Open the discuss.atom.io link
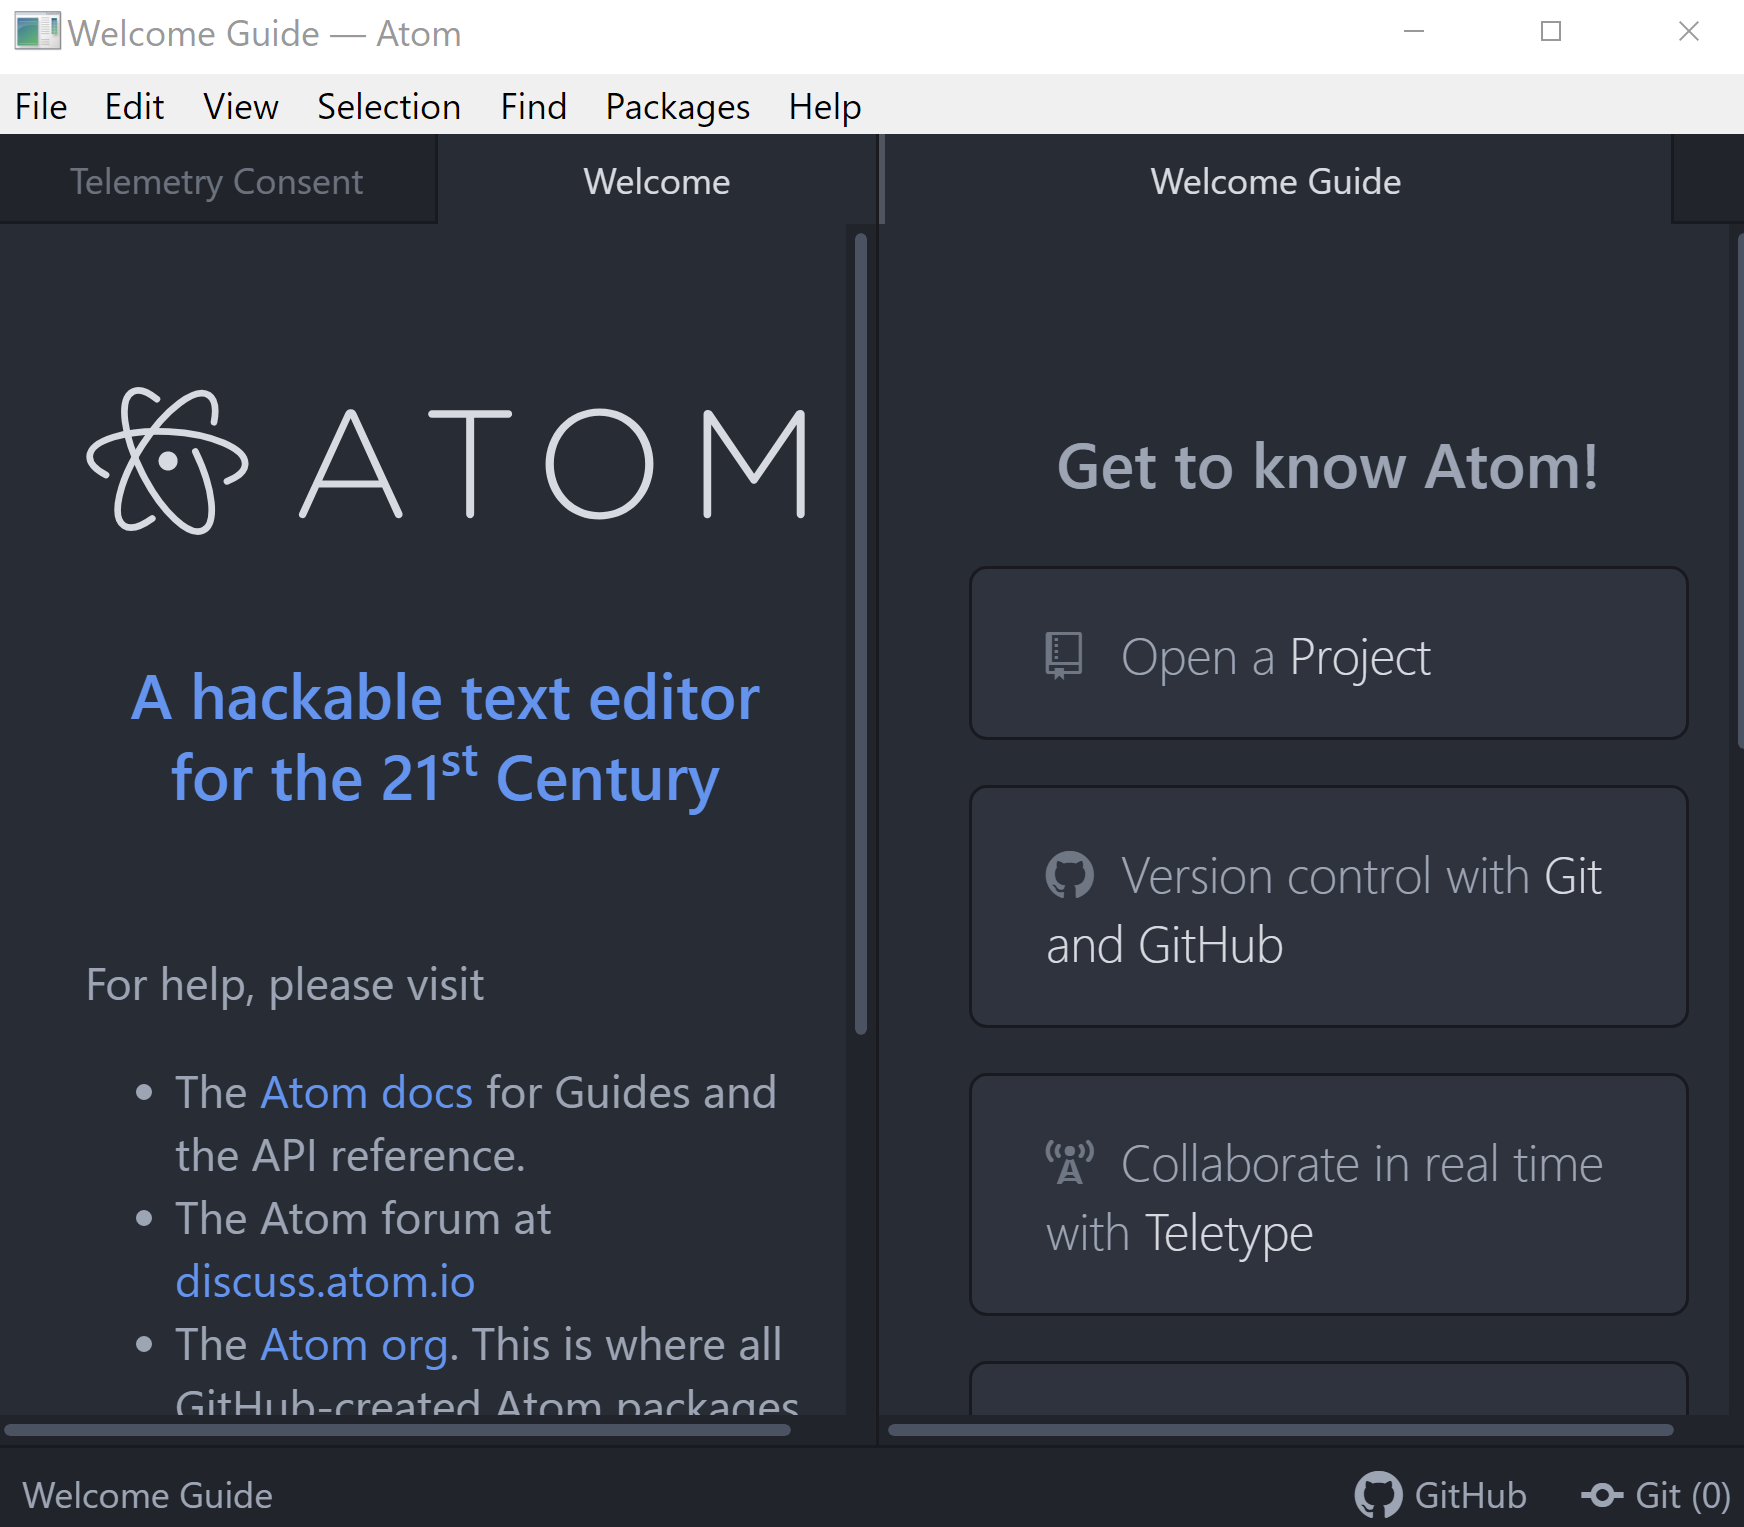 325,1281
